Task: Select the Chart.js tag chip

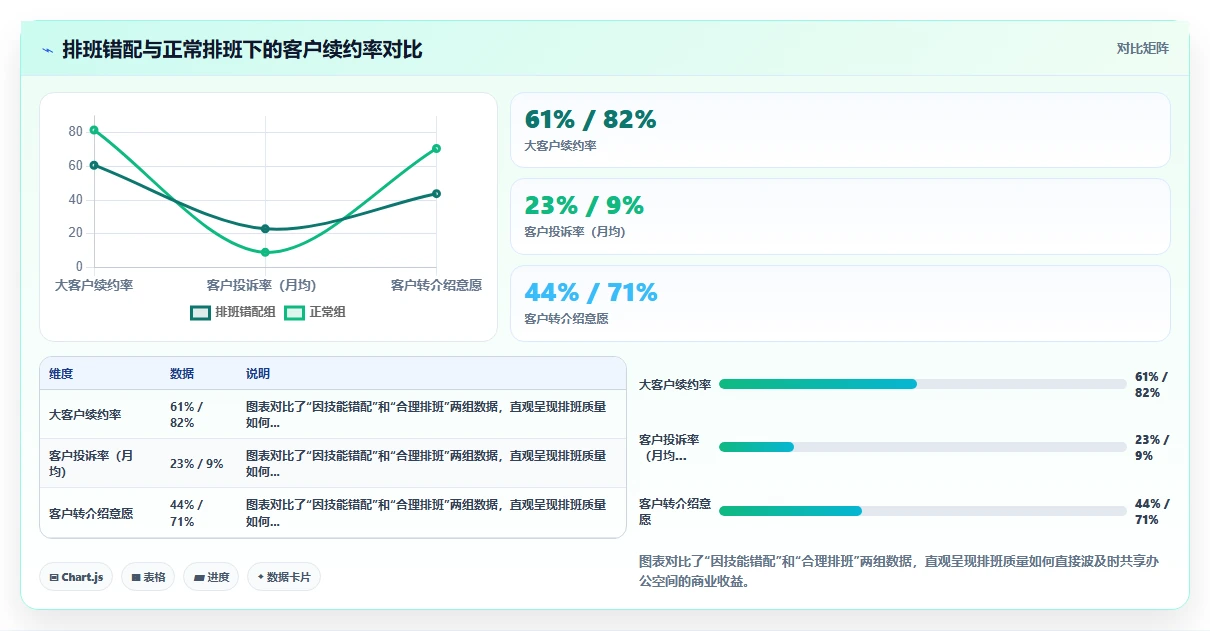Action: click(76, 577)
